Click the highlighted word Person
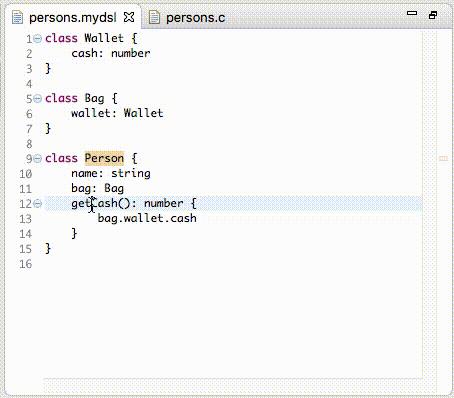Image resolution: width=454 pixels, height=398 pixels. point(104,158)
